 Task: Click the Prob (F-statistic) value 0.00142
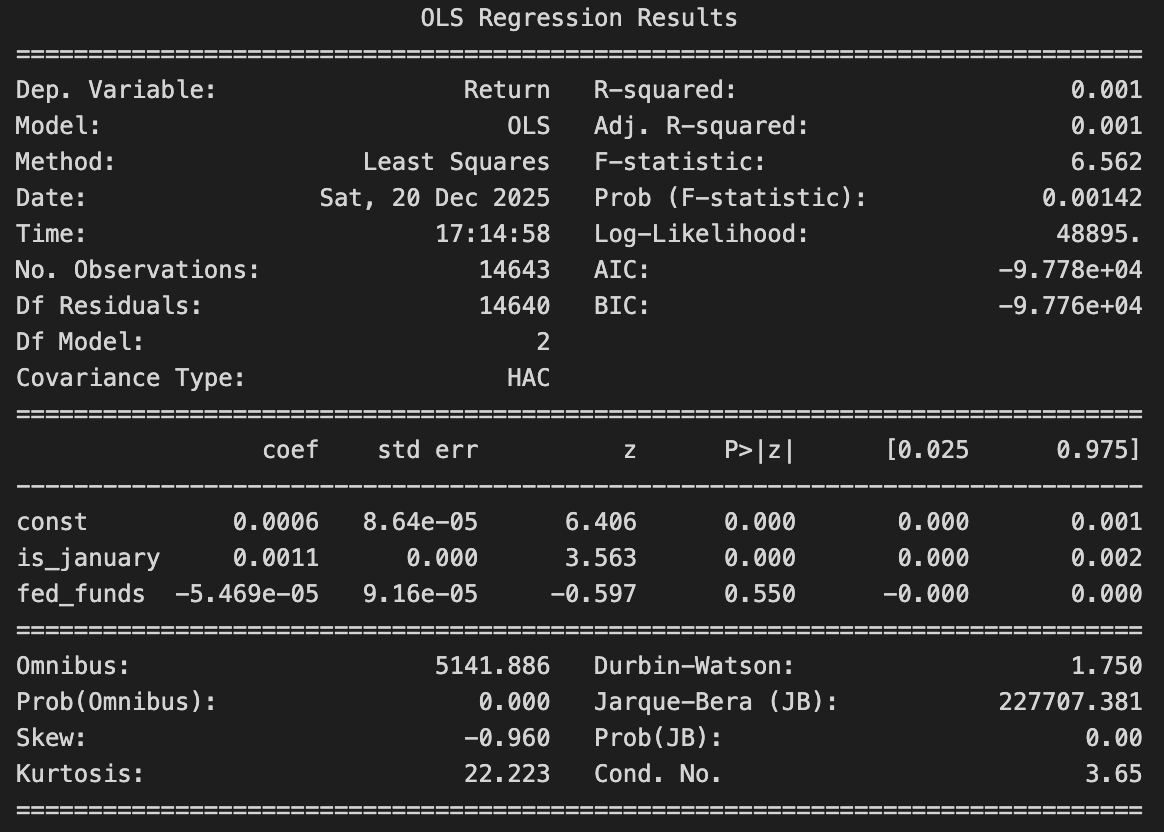pyautogui.click(x=1091, y=198)
